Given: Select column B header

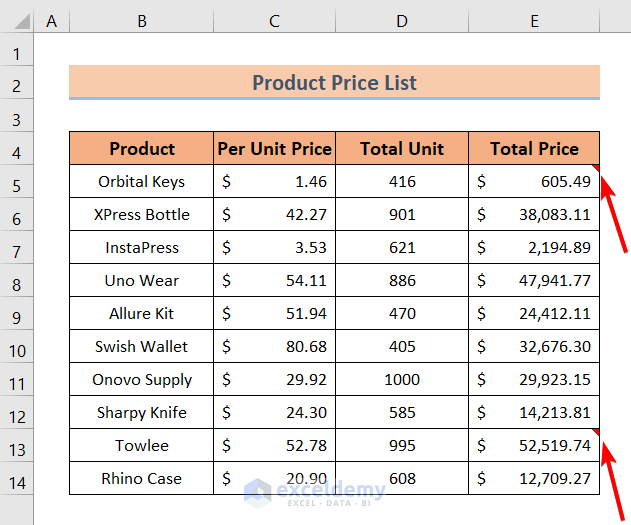Looking at the screenshot, I should tap(141, 18).
